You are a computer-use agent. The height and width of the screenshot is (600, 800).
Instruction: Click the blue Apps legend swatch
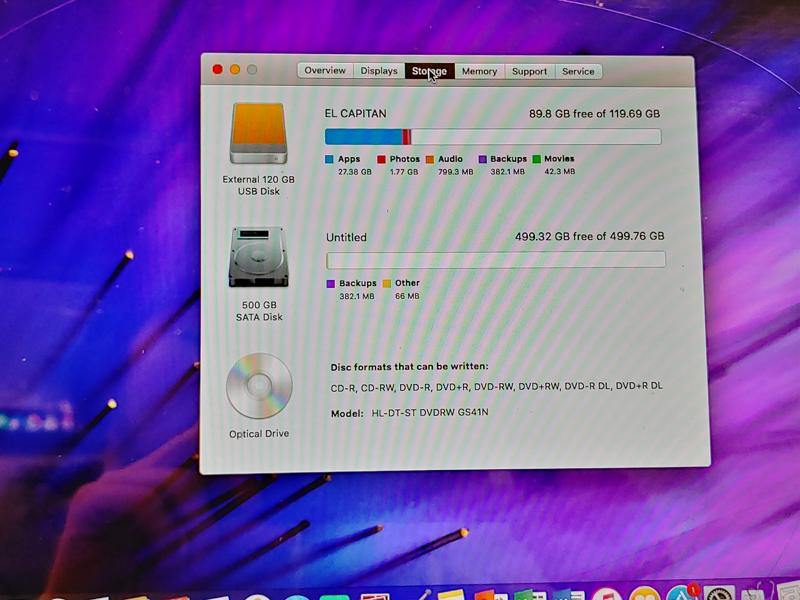(x=329, y=159)
